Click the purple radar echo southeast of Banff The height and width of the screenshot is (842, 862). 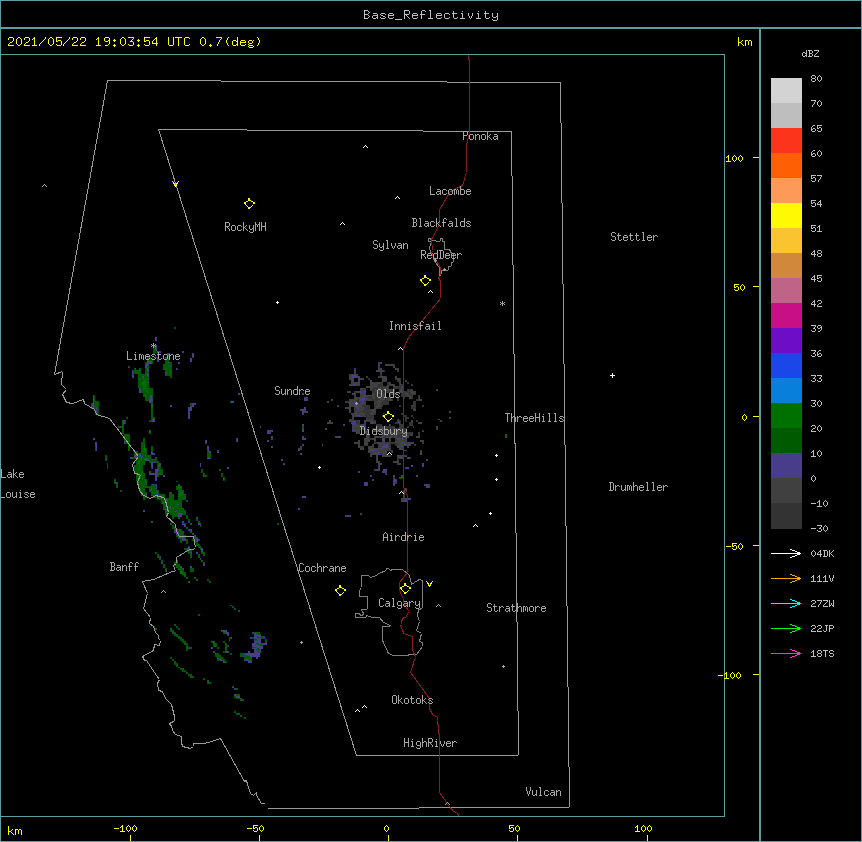click(x=256, y=645)
